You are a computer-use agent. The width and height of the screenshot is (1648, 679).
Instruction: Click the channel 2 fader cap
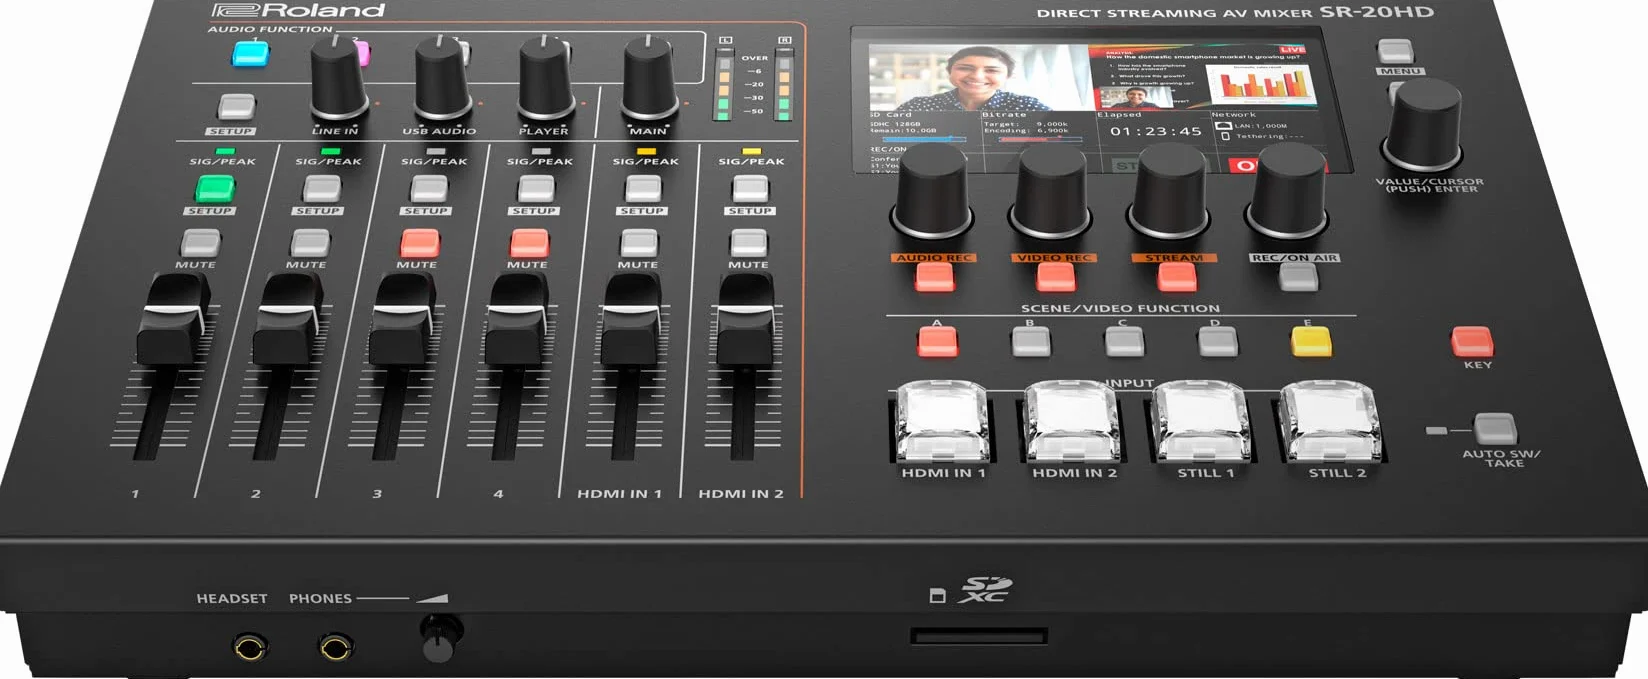(289, 319)
